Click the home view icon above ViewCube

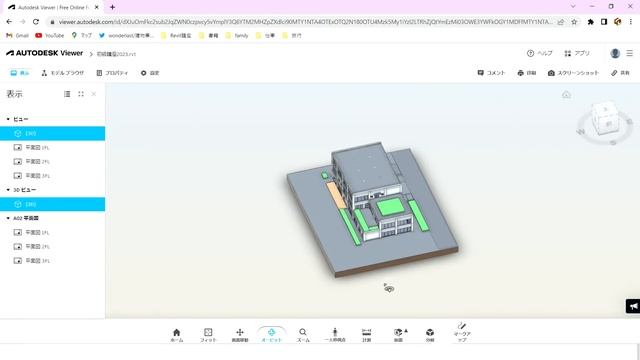566,95
